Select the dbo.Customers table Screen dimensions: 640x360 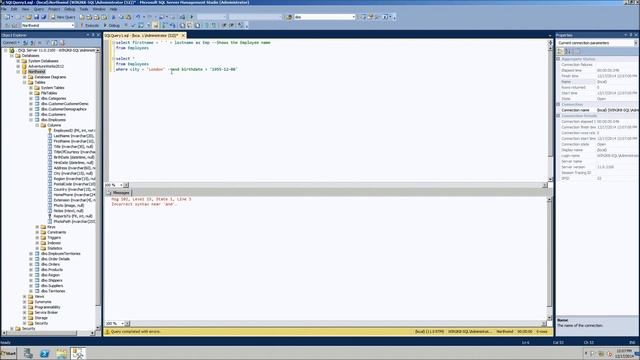(x=53, y=114)
